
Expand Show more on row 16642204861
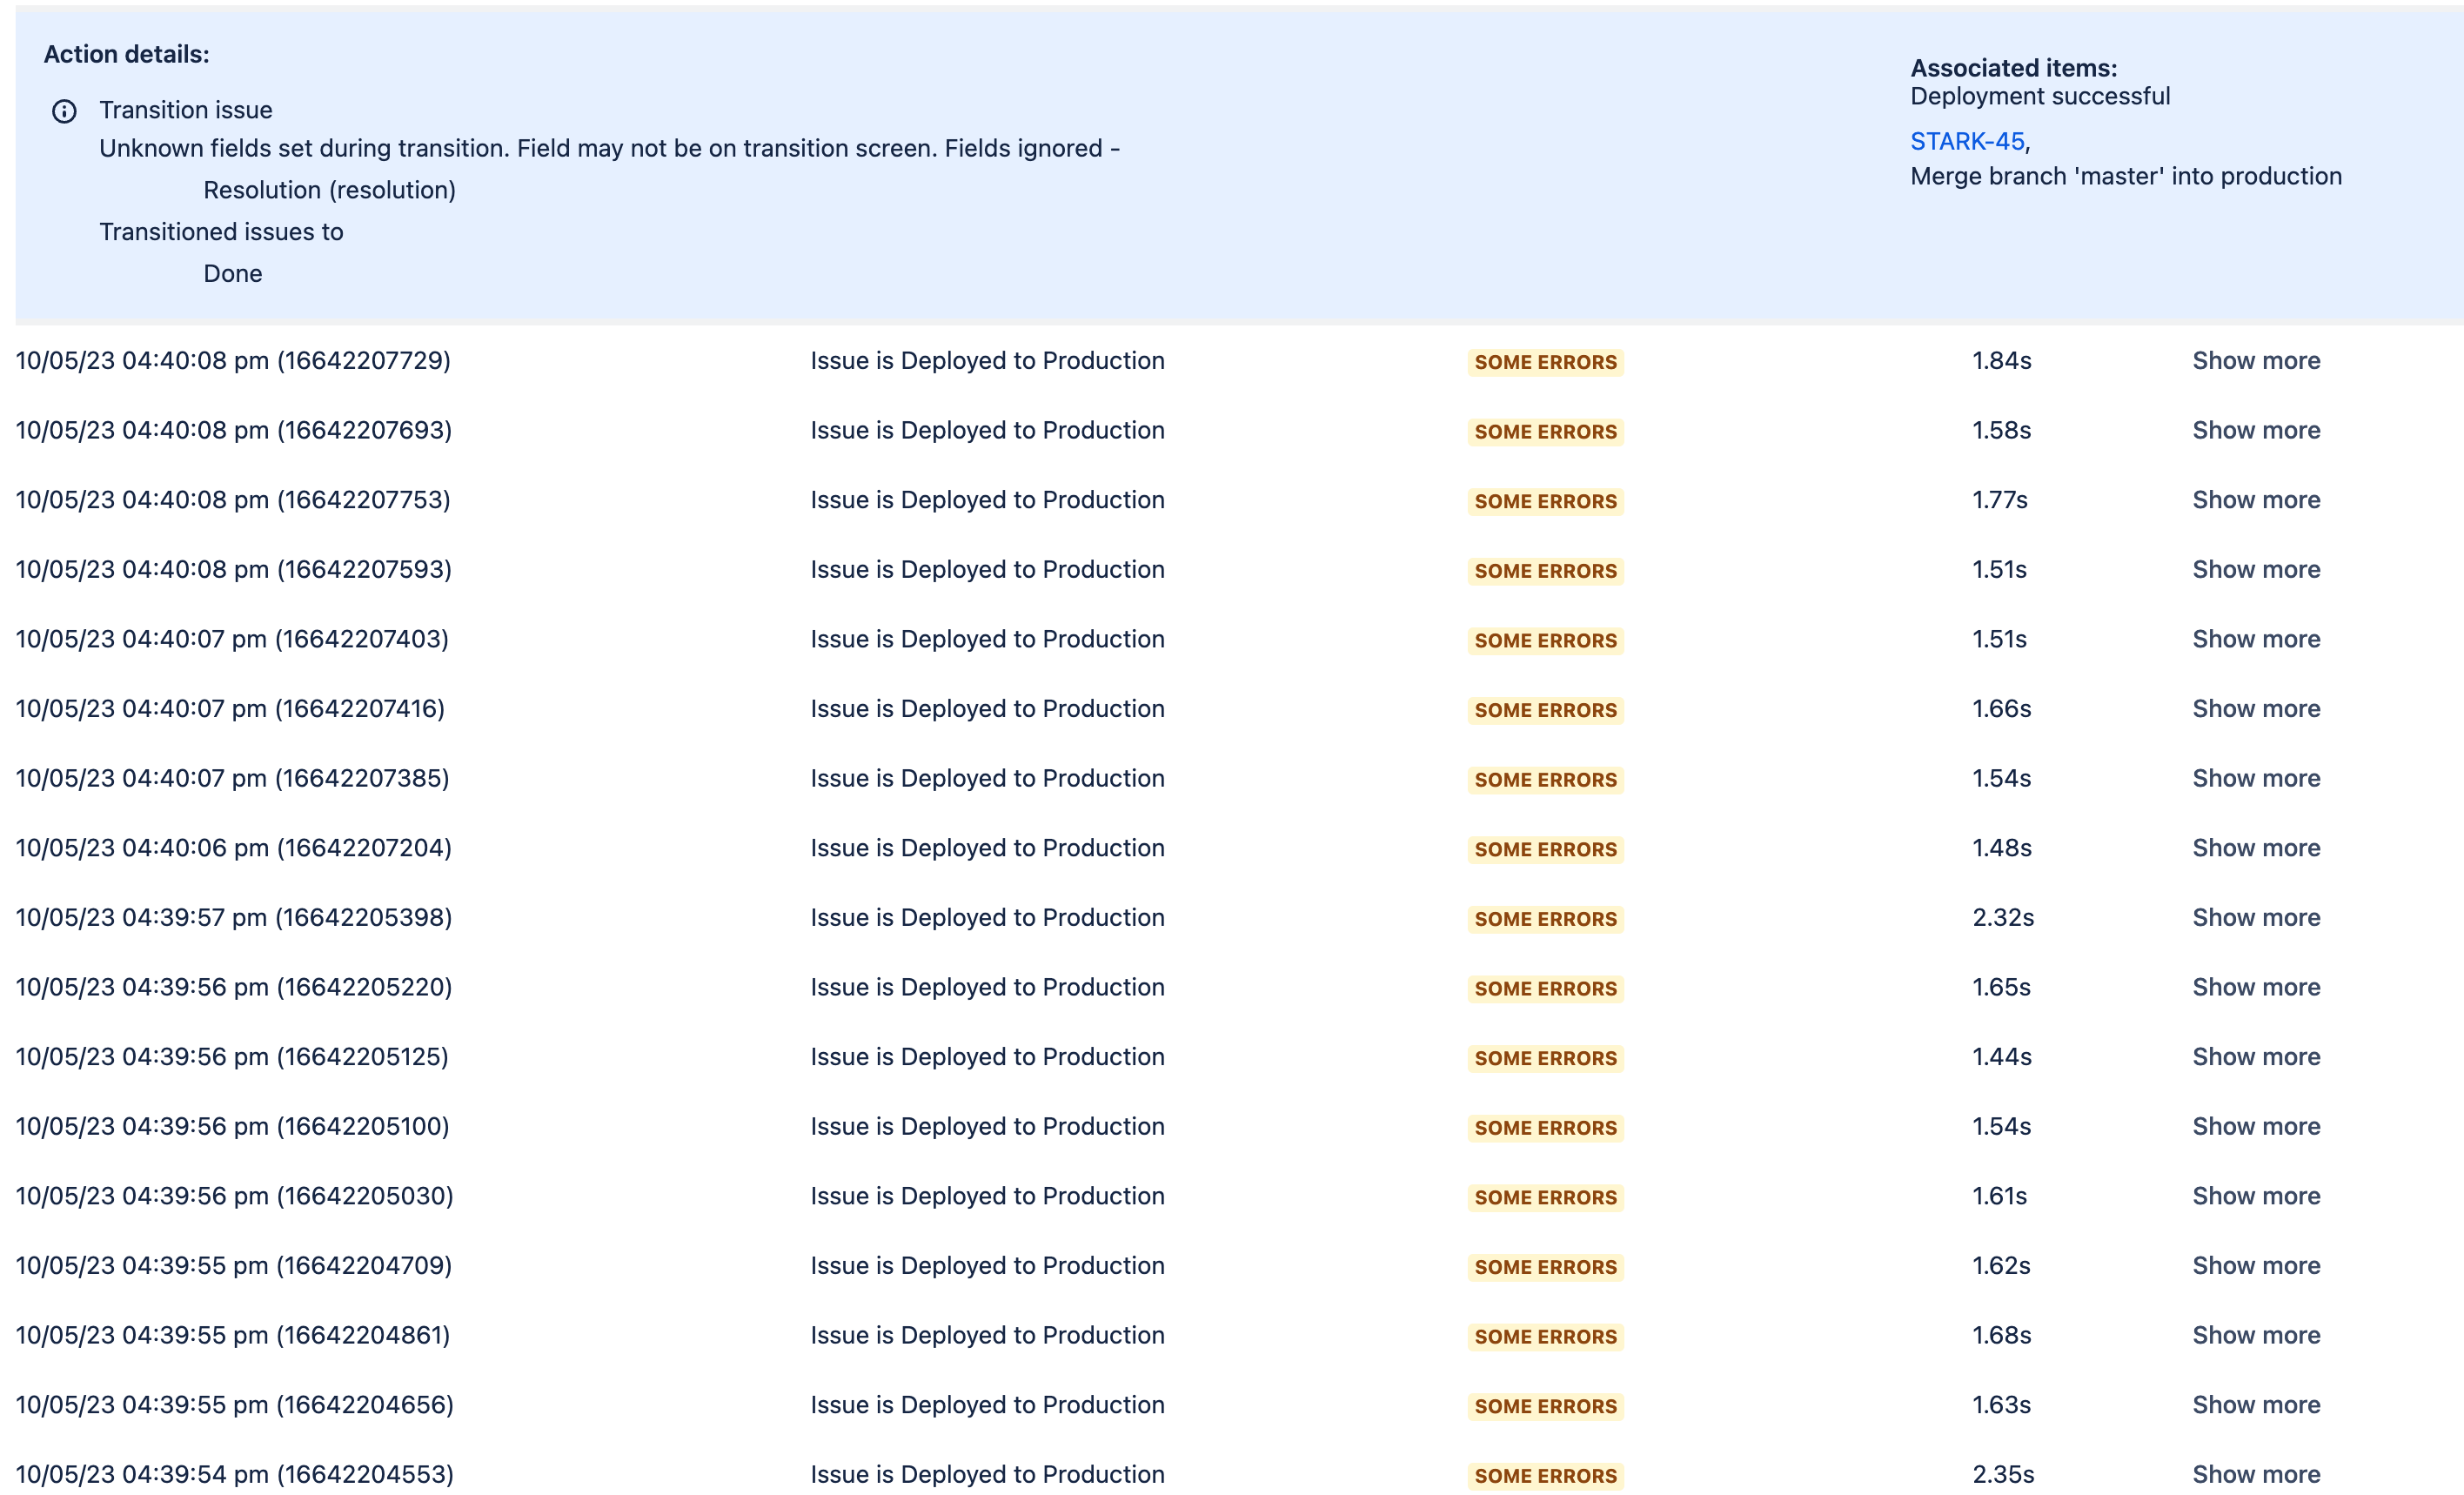click(x=2255, y=1335)
